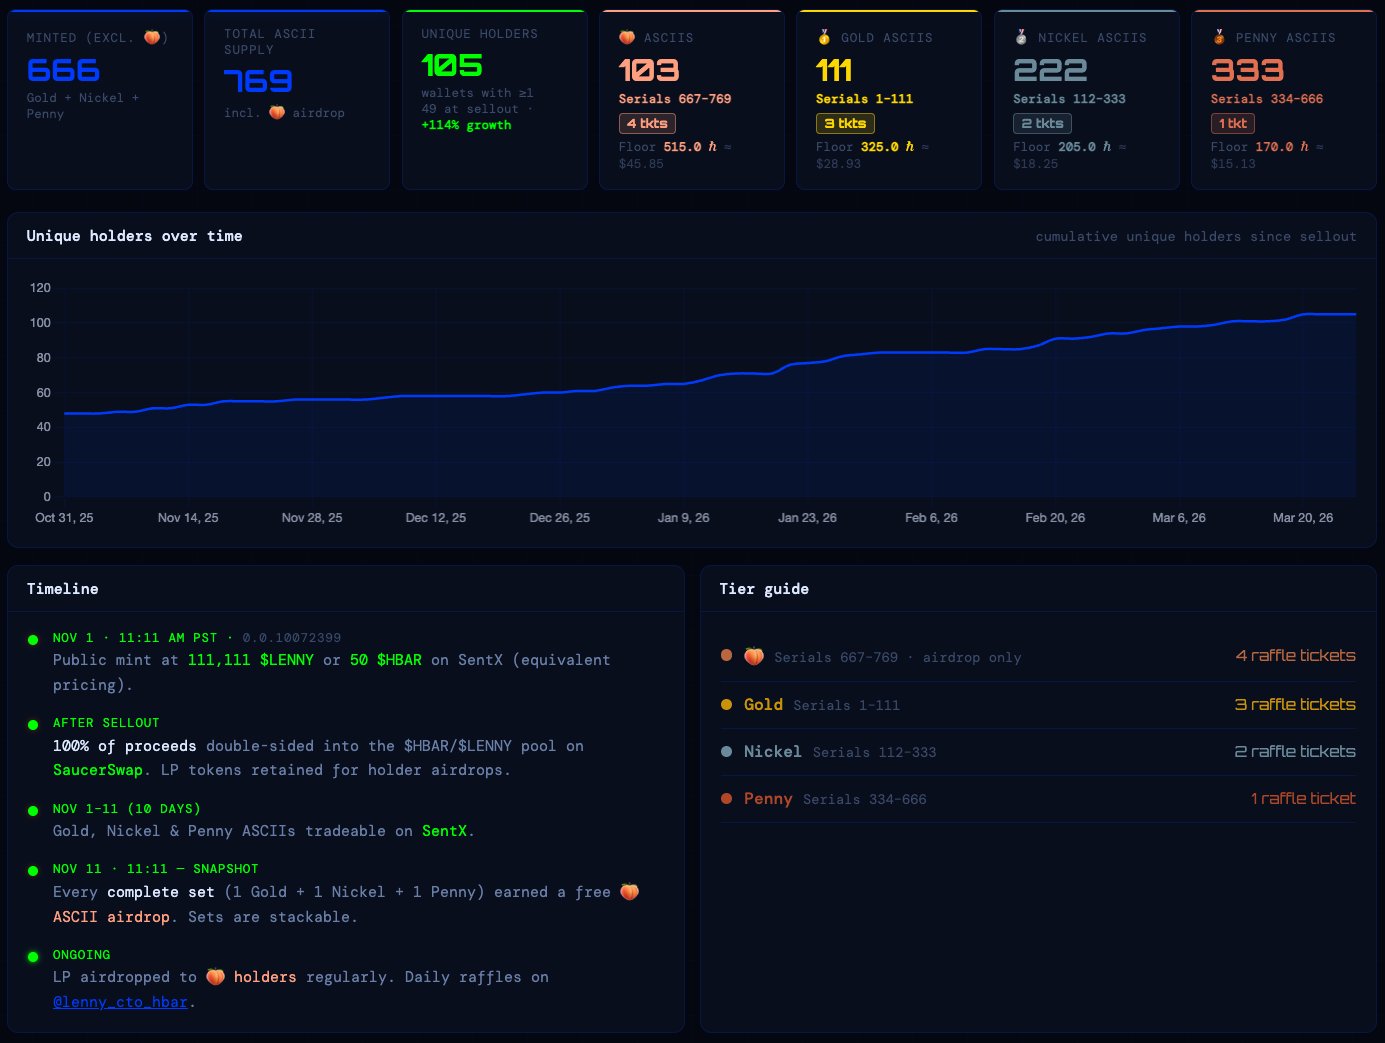Click the peach emoji in the Tier guide airdrop row
The image size is (1385, 1043).
click(x=754, y=657)
